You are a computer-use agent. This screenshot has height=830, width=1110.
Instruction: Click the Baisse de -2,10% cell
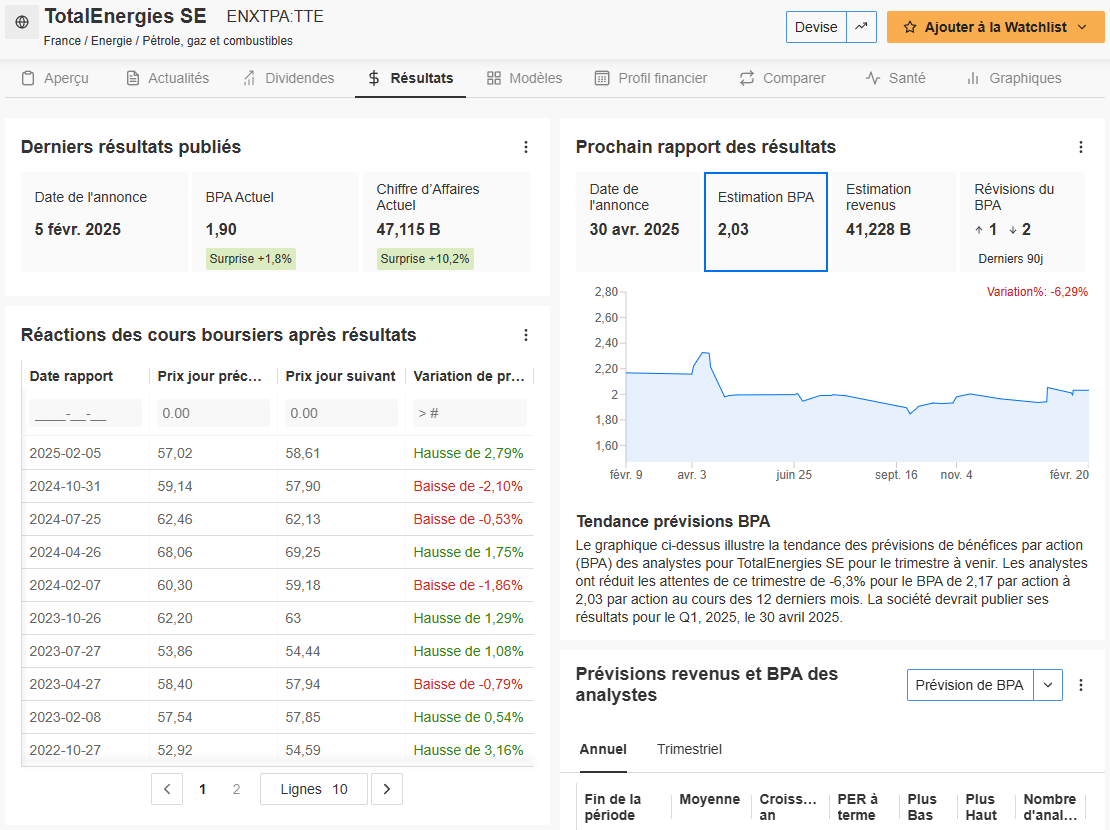pos(469,487)
